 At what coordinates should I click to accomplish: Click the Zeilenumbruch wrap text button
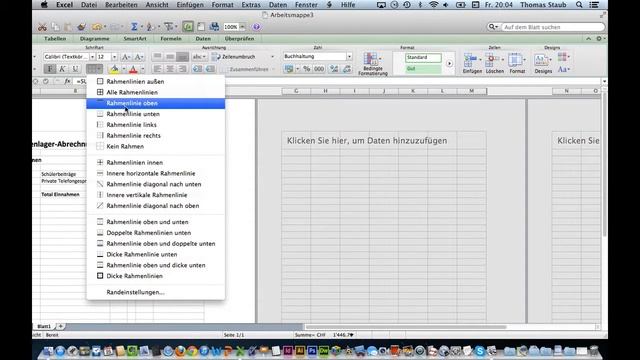(x=234, y=57)
